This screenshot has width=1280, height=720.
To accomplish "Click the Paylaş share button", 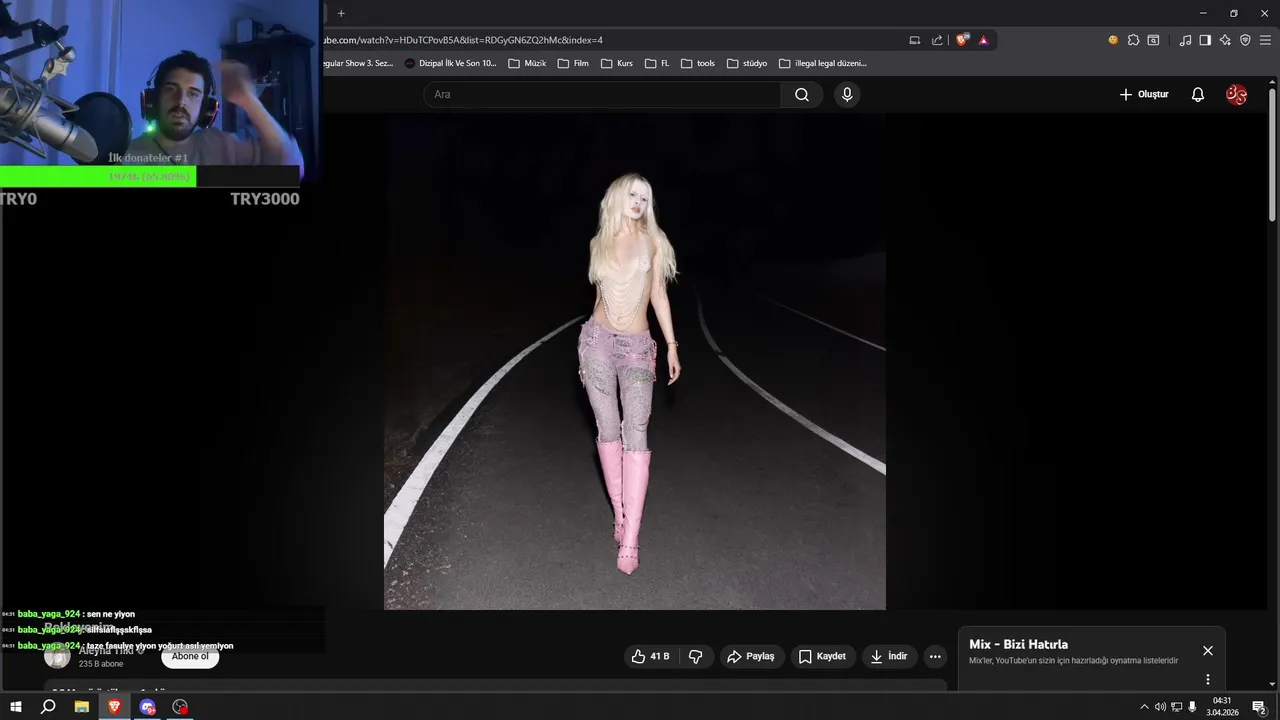I will (x=751, y=657).
